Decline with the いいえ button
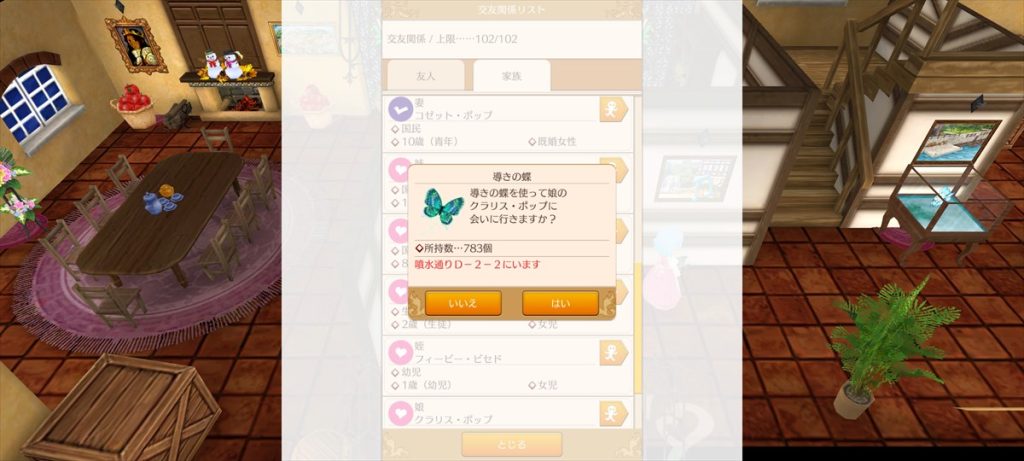Image resolution: width=1024 pixels, height=461 pixels. [x=463, y=303]
